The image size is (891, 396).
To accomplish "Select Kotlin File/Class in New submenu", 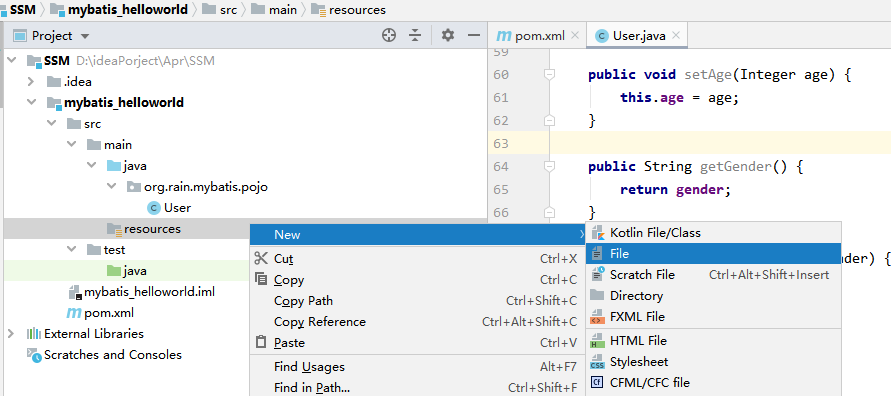I will click(x=714, y=232).
